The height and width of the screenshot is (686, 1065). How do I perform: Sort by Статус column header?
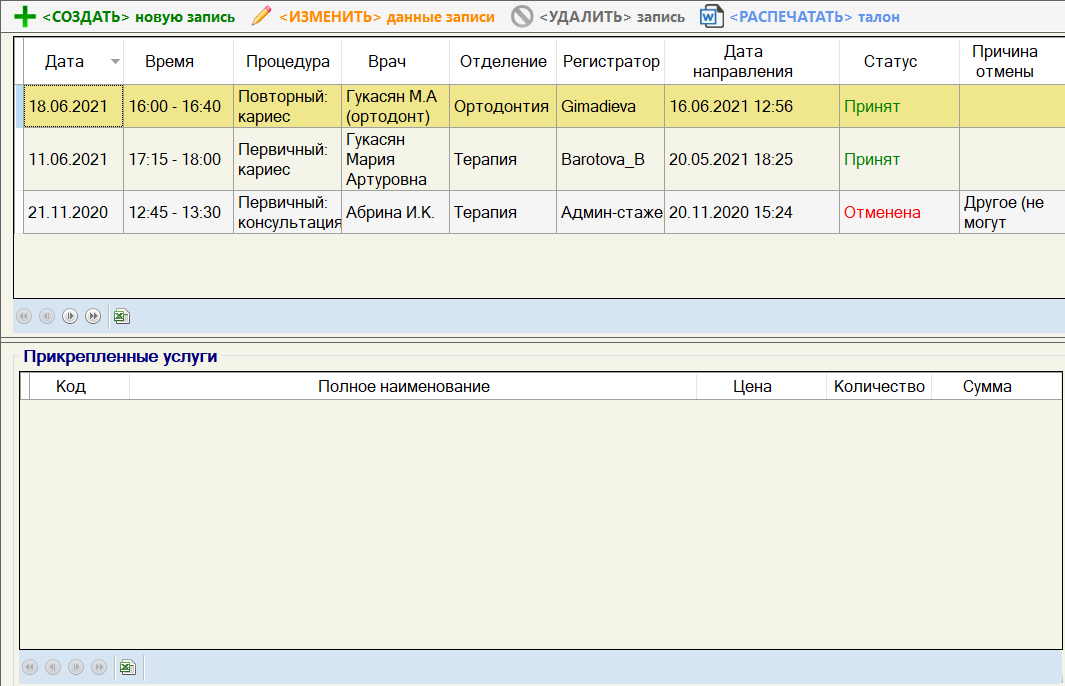click(x=890, y=62)
